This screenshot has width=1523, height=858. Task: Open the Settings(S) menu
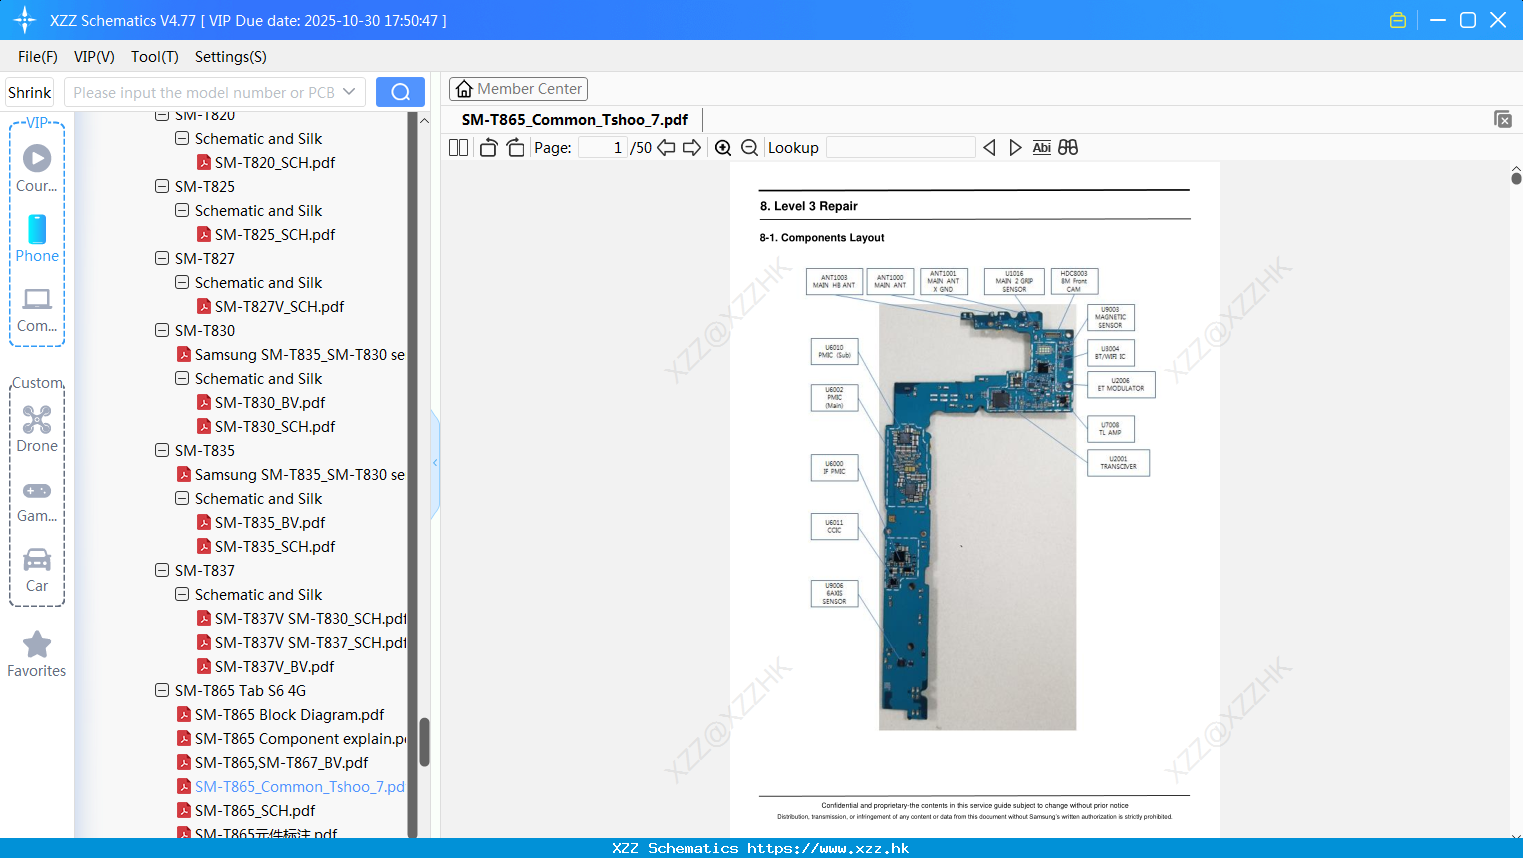(231, 57)
